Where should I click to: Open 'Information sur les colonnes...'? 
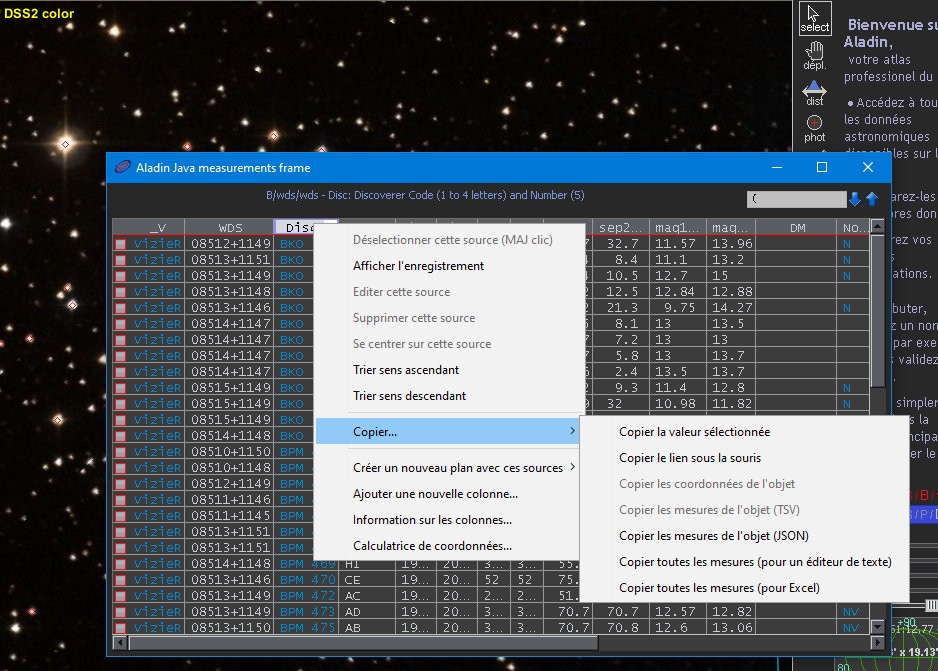432,520
